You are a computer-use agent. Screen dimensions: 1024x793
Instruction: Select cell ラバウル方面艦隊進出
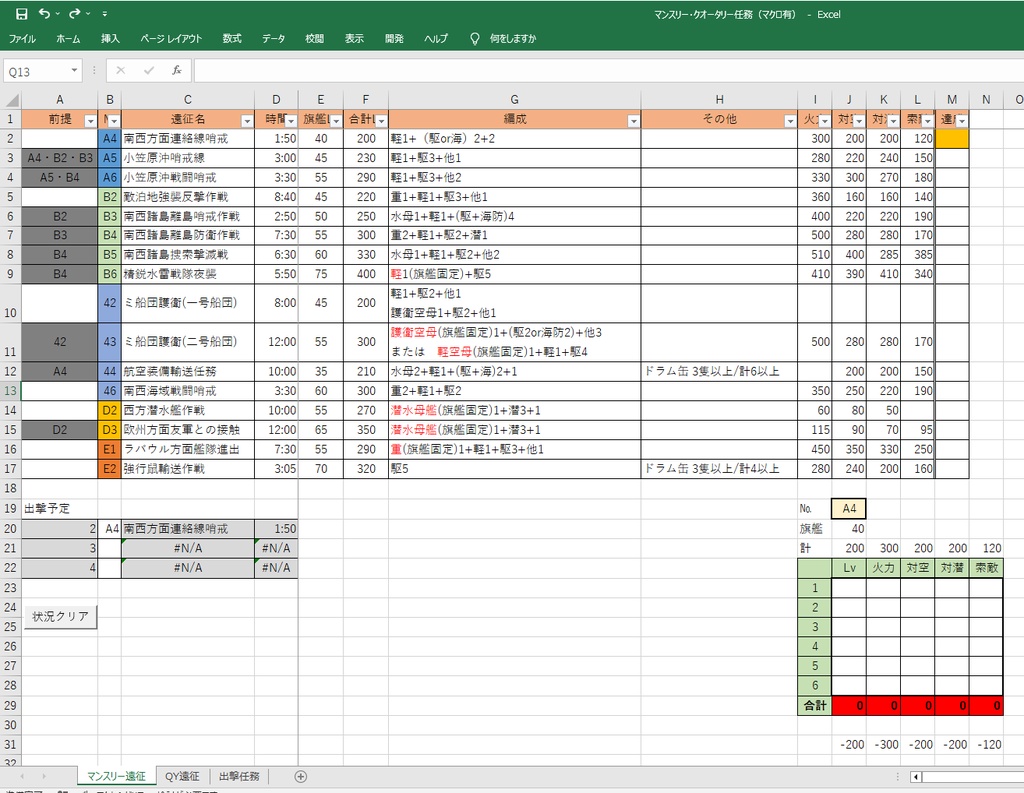coord(187,449)
